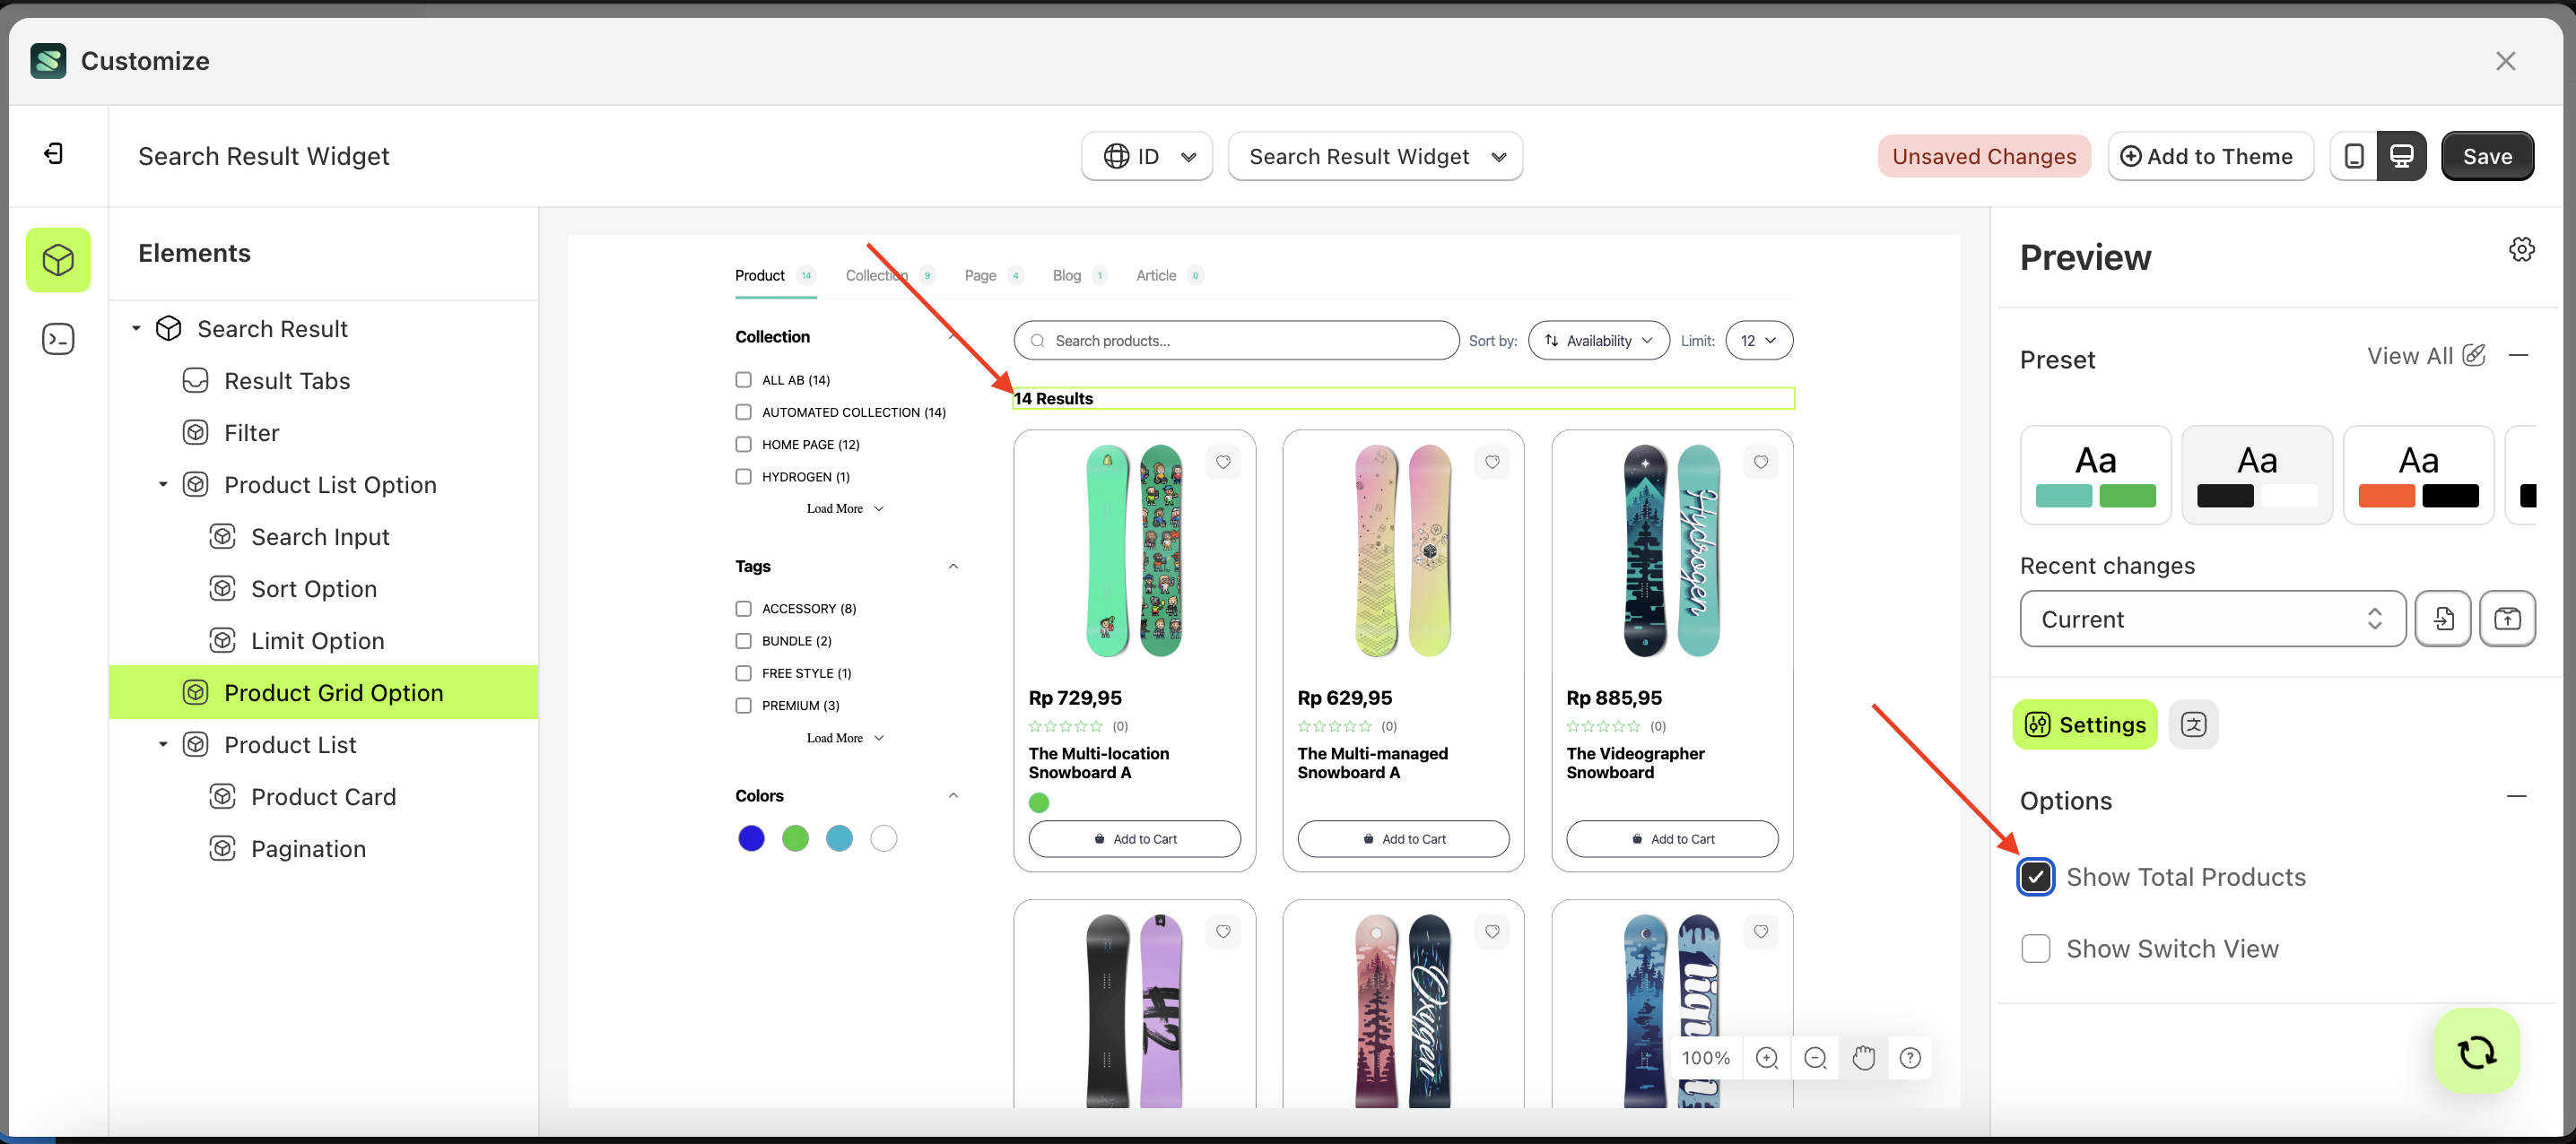Viewport: 2576px width, 1144px height.
Task: Click the wishlist heart on Multi-location Snowboard
Action: 1223,462
